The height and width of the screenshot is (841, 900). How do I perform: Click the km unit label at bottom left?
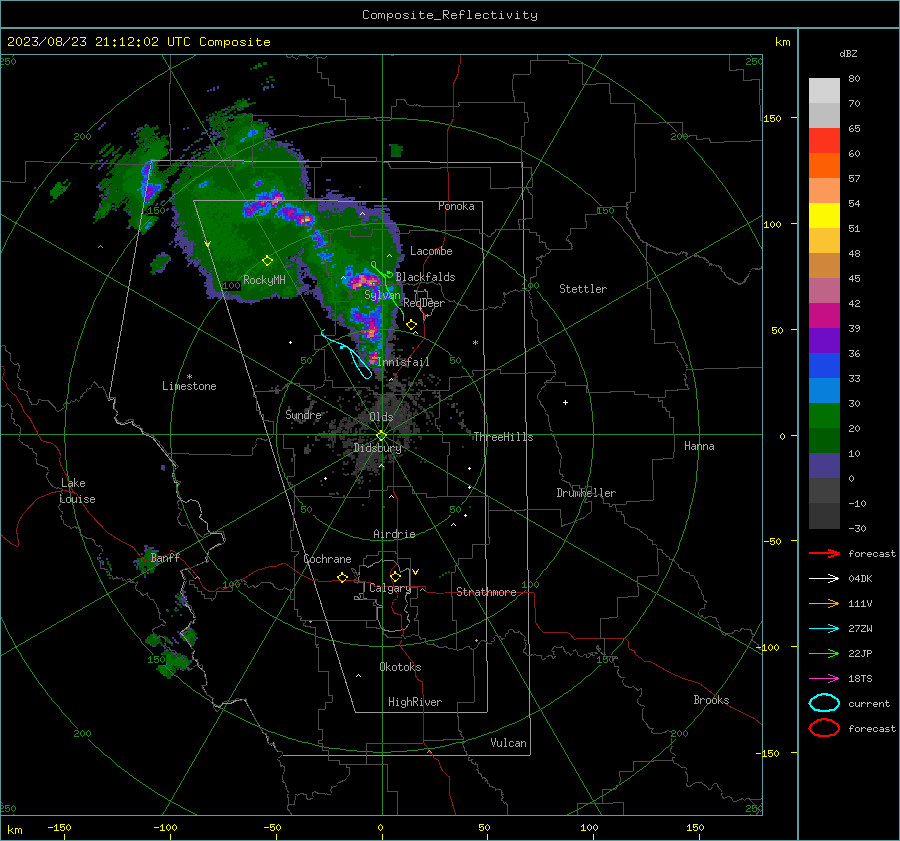pos(14,830)
